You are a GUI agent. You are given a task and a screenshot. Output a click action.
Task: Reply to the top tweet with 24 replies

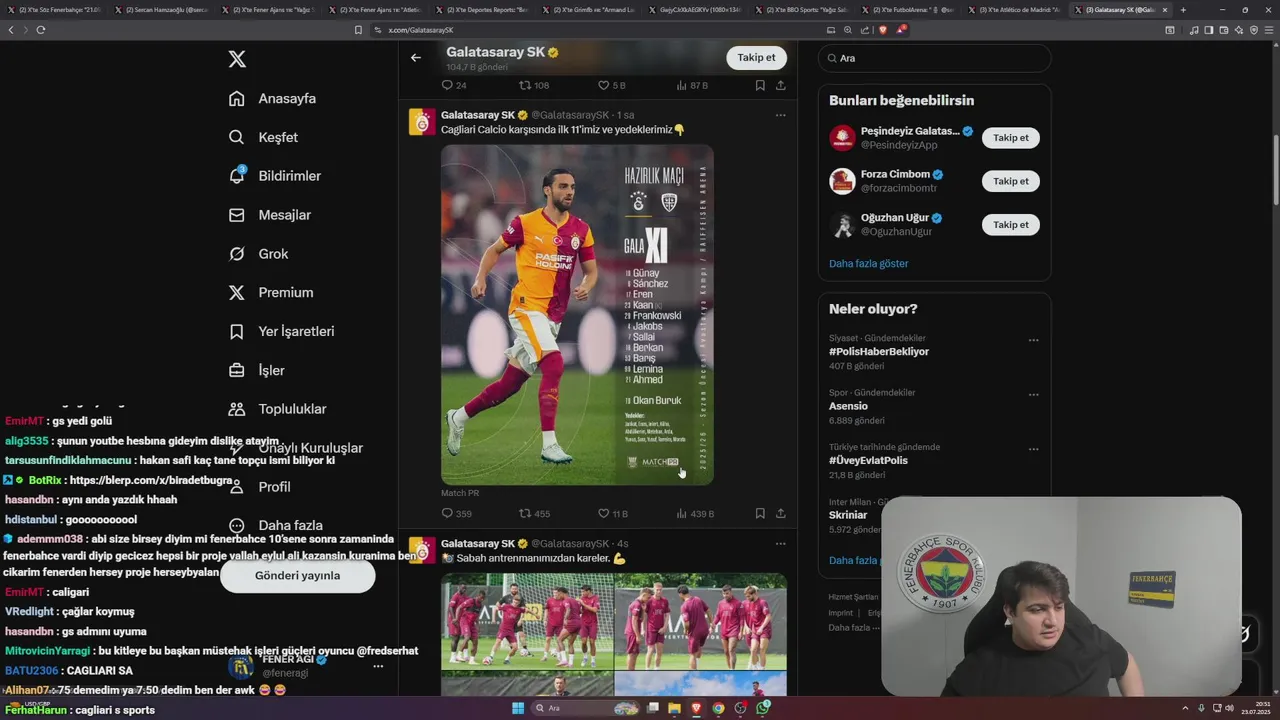(454, 86)
